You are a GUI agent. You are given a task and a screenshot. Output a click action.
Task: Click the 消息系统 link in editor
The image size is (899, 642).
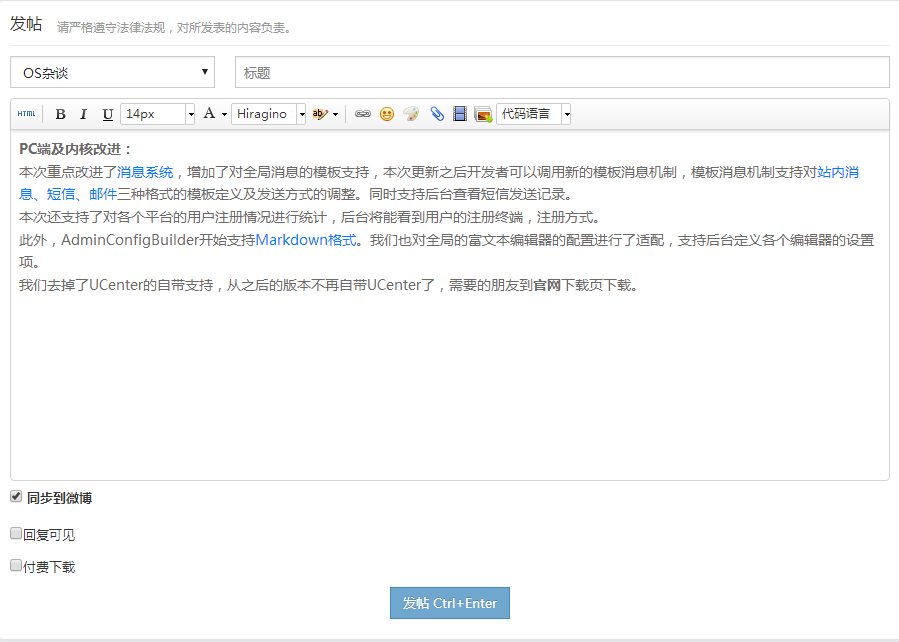point(145,172)
